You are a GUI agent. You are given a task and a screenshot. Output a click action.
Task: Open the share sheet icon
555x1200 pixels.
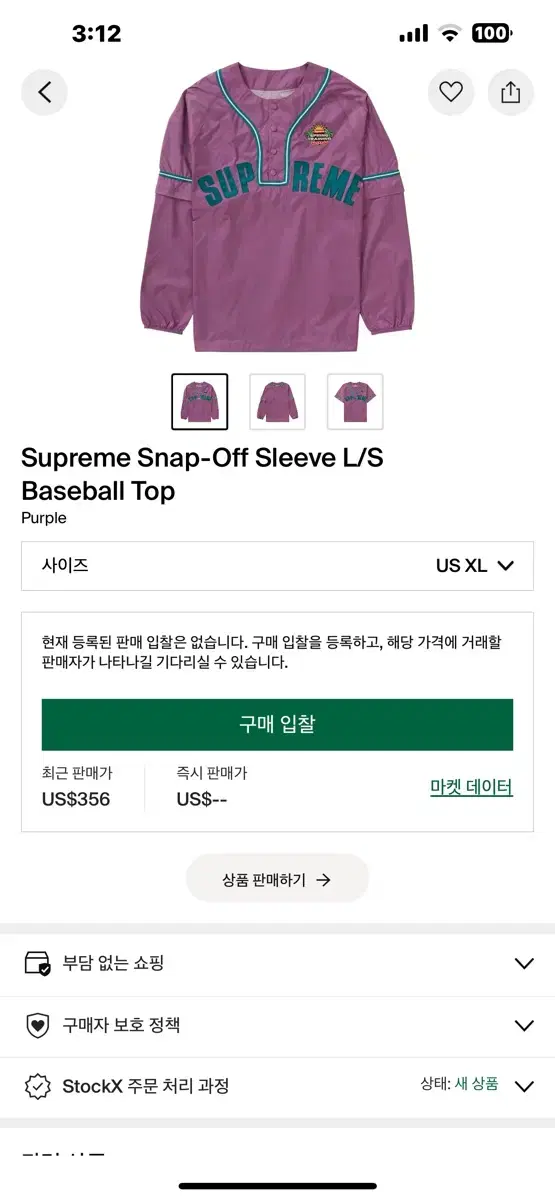click(x=511, y=92)
